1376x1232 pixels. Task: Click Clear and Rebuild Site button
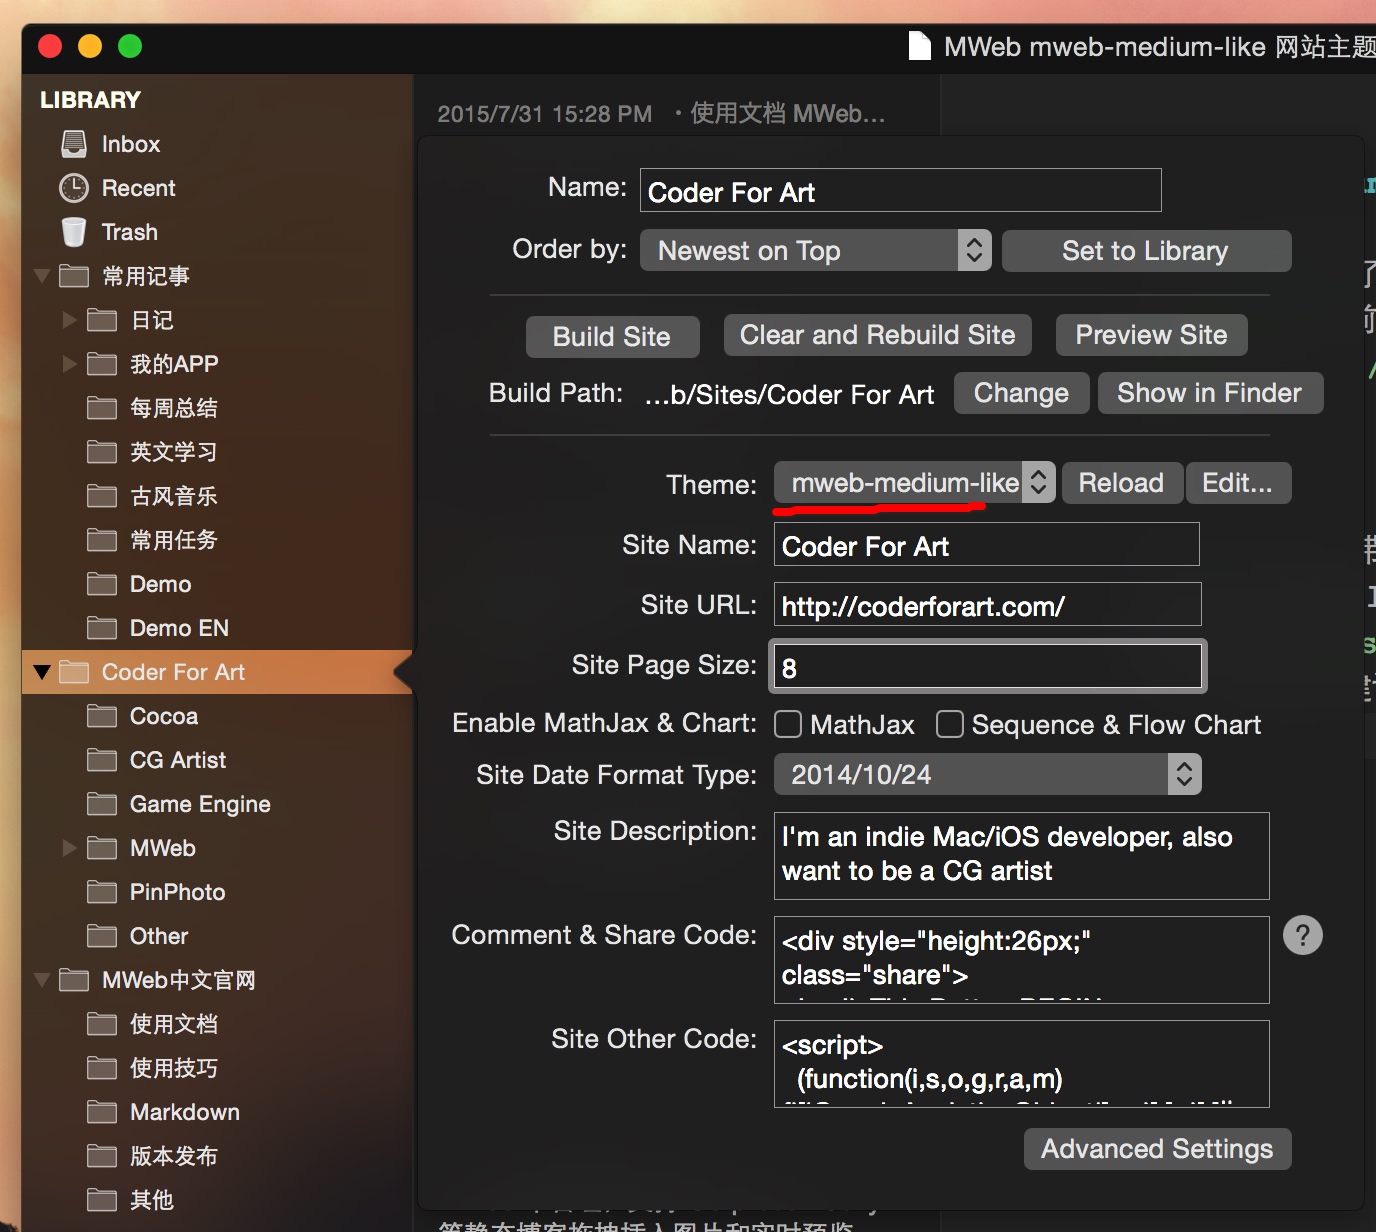878,335
